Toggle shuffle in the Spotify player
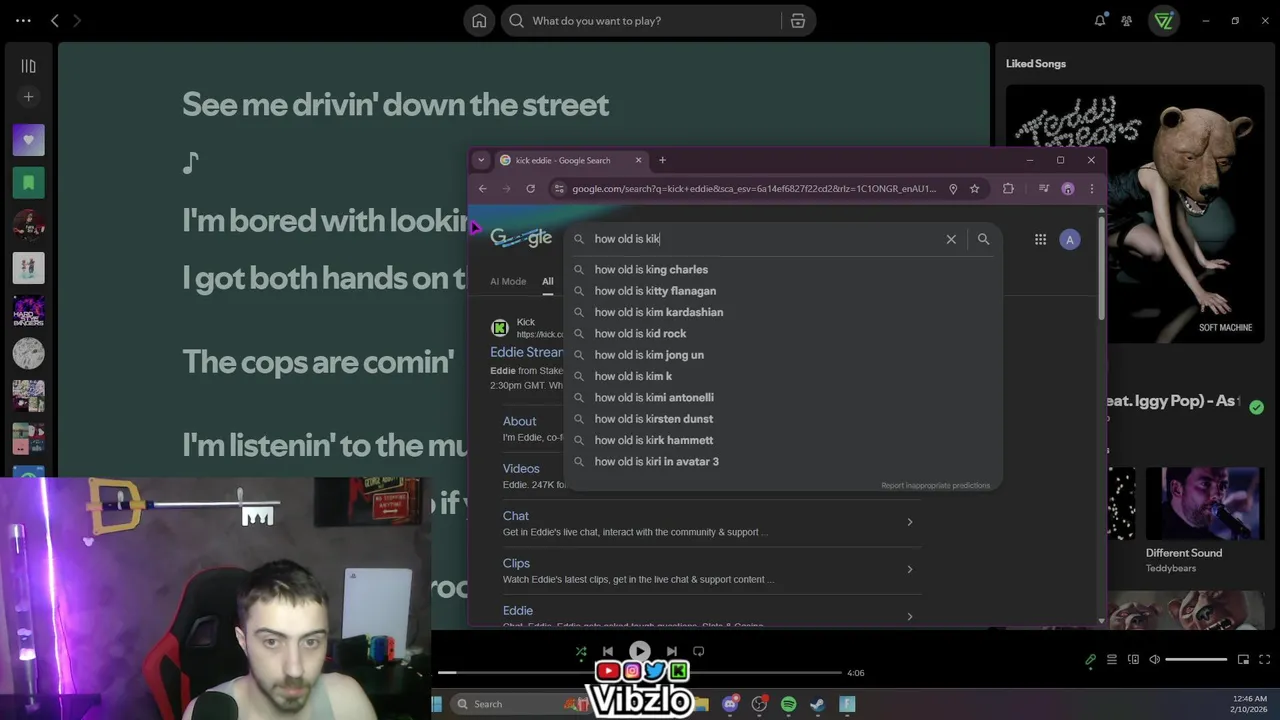Screen dimensions: 1280x720 pyautogui.click(x=581, y=651)
